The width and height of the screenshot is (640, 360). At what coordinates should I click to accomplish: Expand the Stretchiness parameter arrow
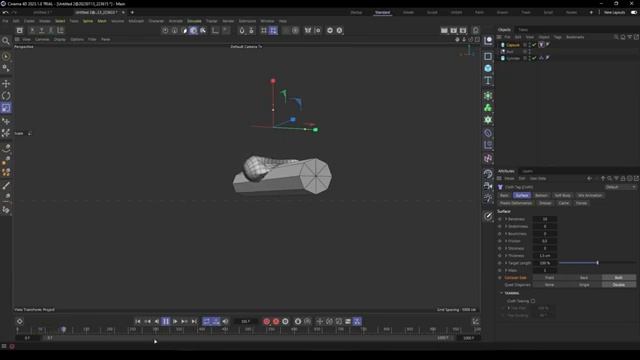[506, 227]
